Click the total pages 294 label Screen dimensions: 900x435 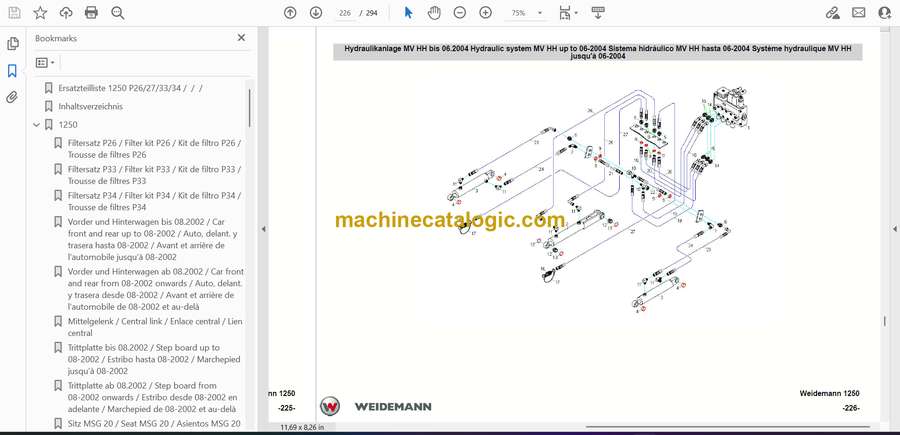click(372, 13)
